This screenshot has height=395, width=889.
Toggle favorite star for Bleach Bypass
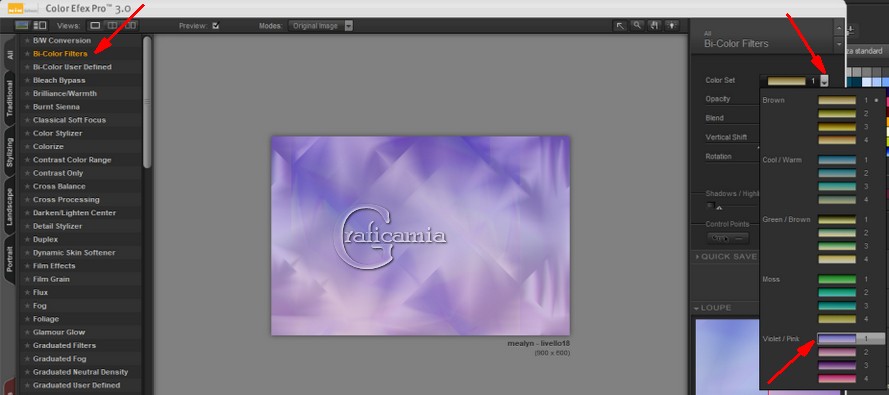pos(27,80)
